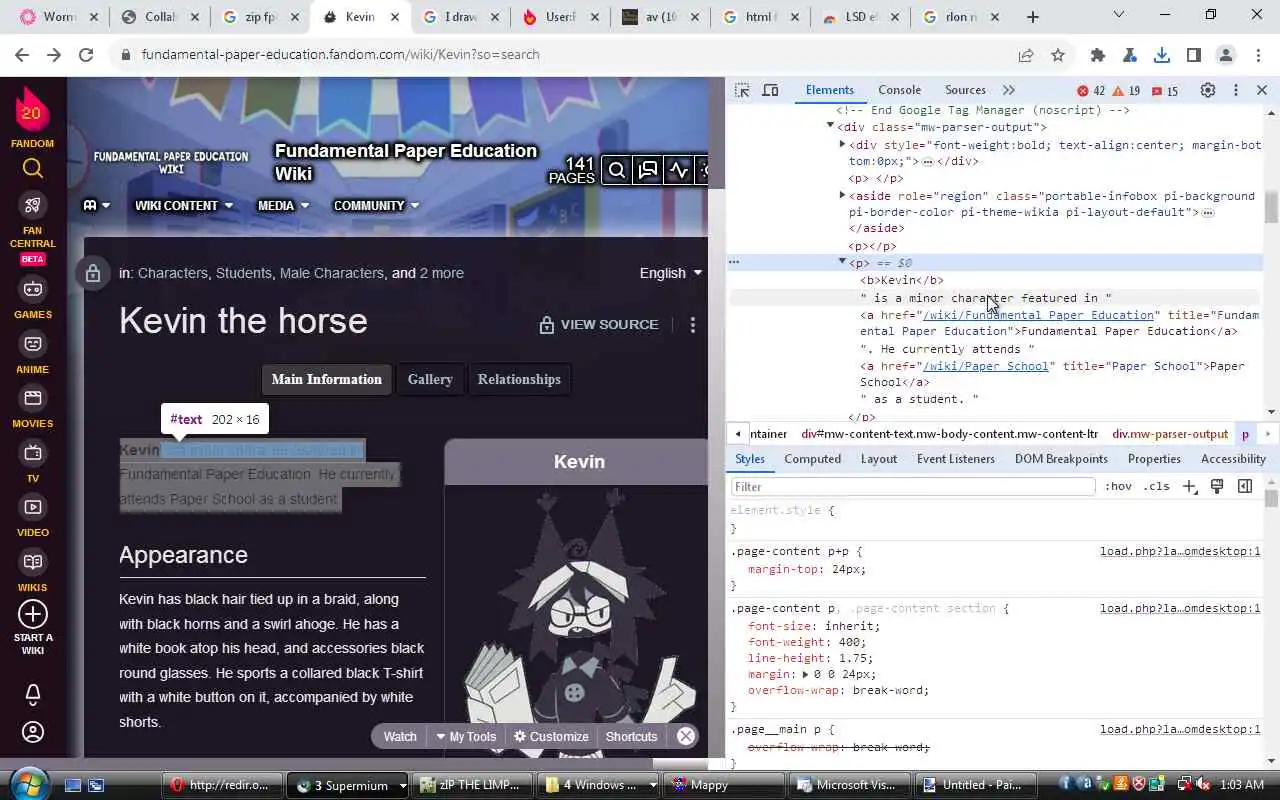Show more DevTools tabs with the chevron
The width and height of the screenshot is (1280, 800).
pos(1009,90)
